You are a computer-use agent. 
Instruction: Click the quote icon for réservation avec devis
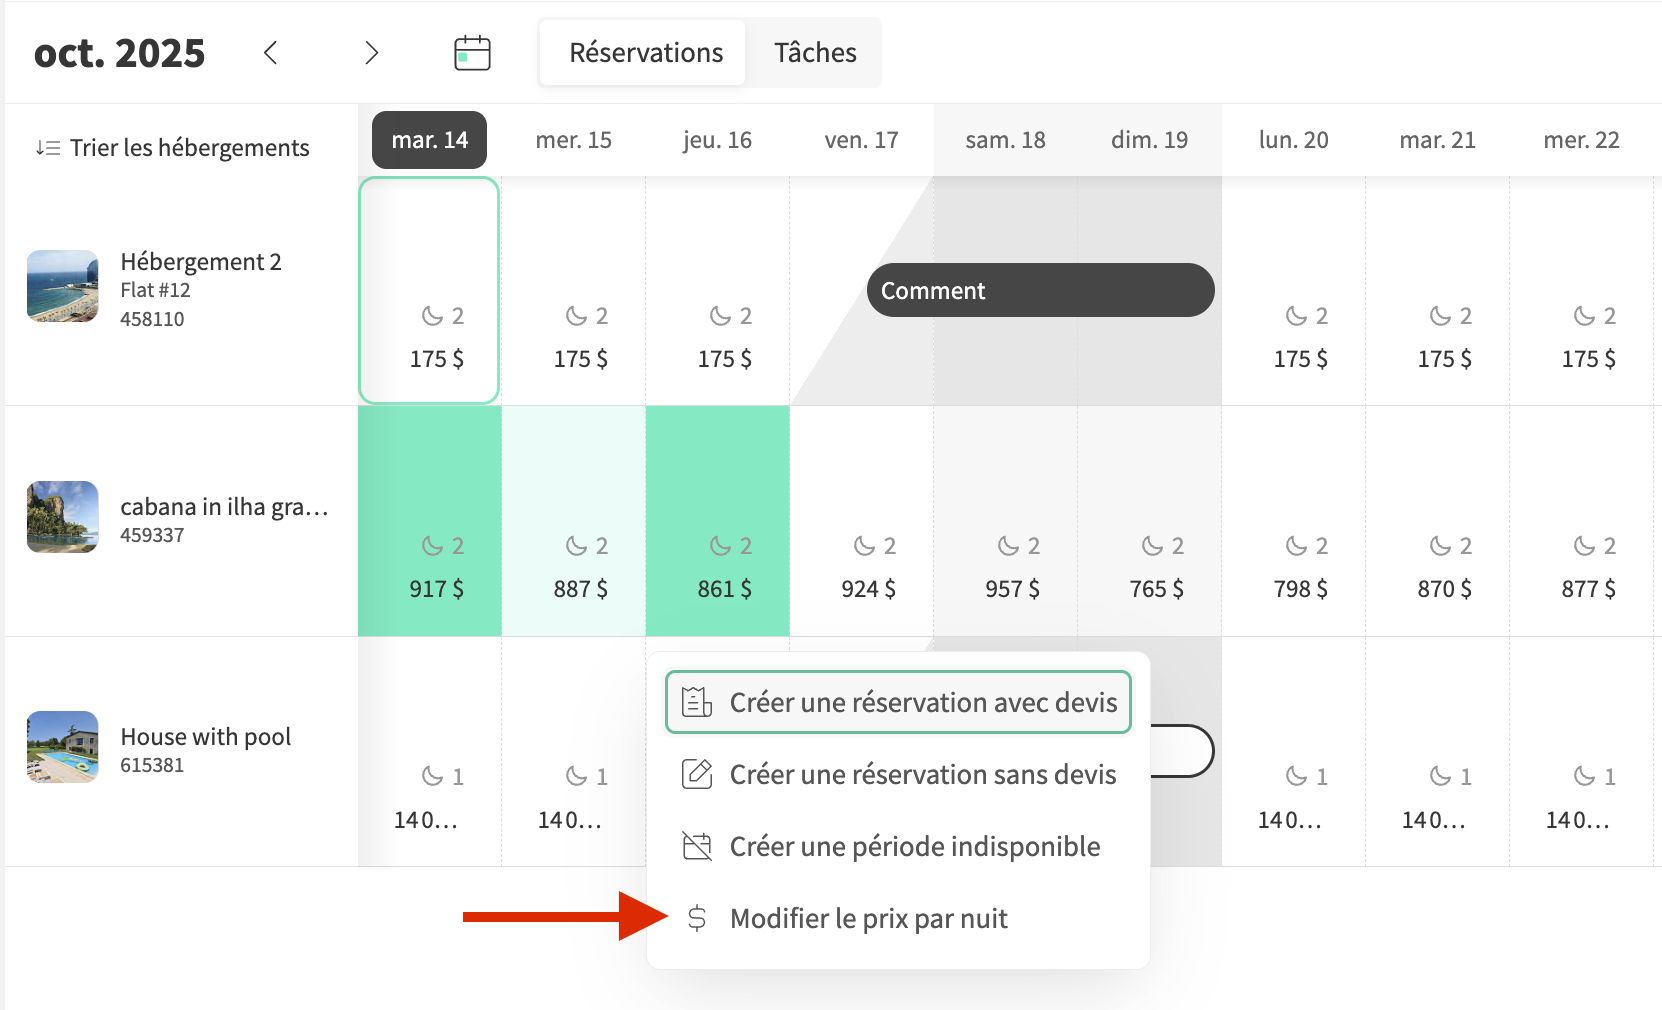click(697, 702)
